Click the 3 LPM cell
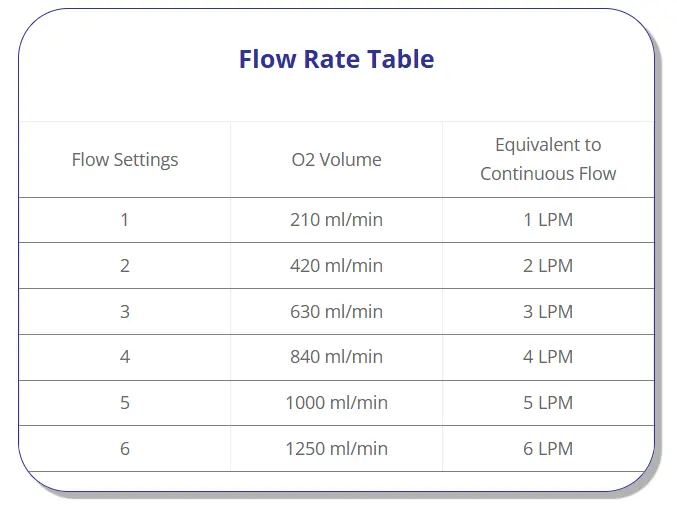The height and width of the screenshot is (510, 677). (x=548, y=311)
